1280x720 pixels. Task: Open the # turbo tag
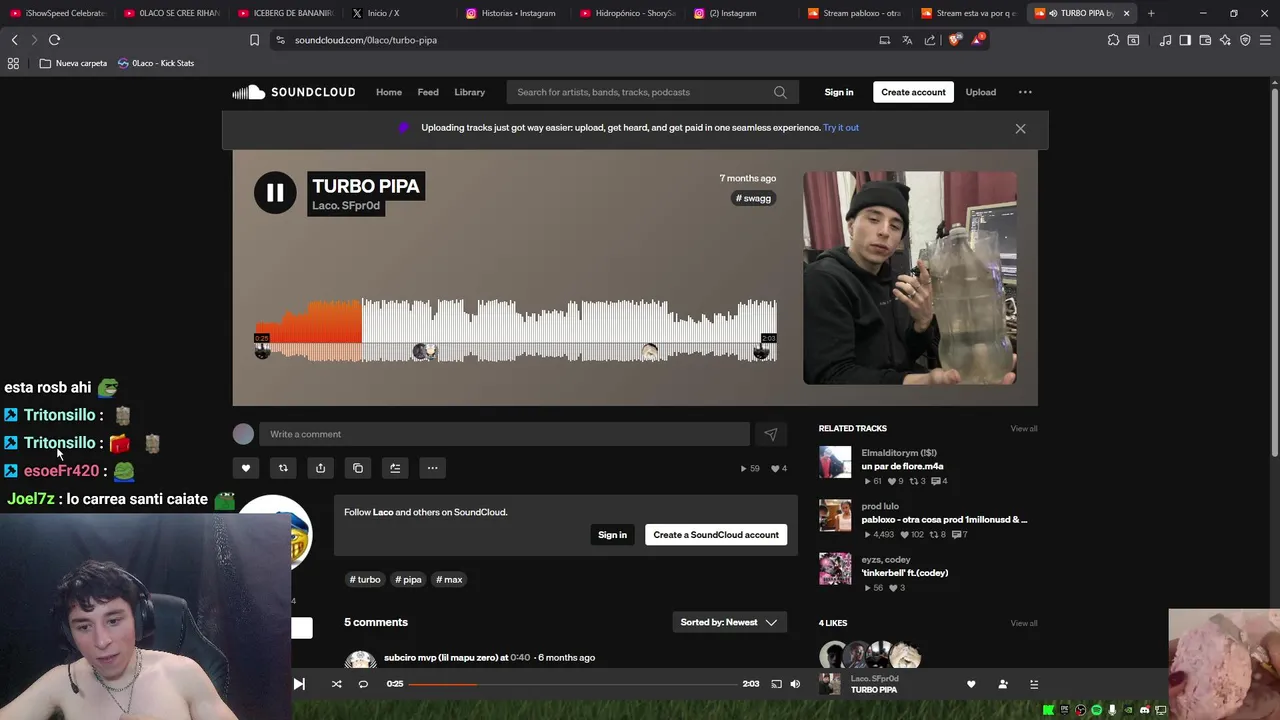click(365, 580)
